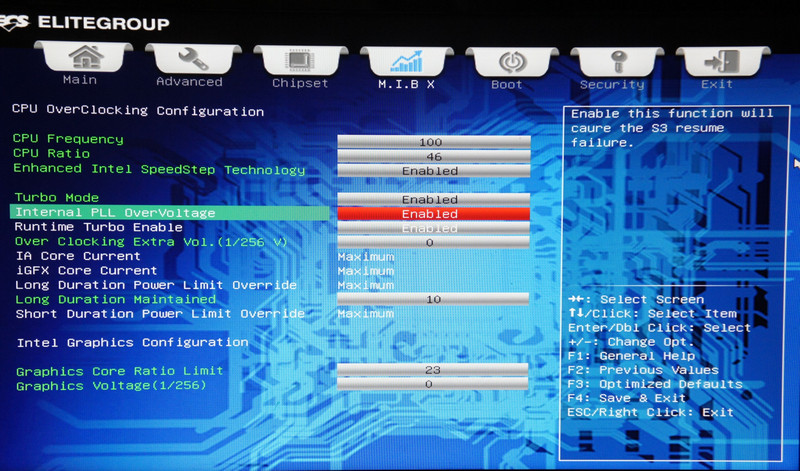Image resolution: width=800 pixels, height=471 pixels.
Task: Edit Graphics Core Ratio Limit value 23
Action: [x=433, y=369]
